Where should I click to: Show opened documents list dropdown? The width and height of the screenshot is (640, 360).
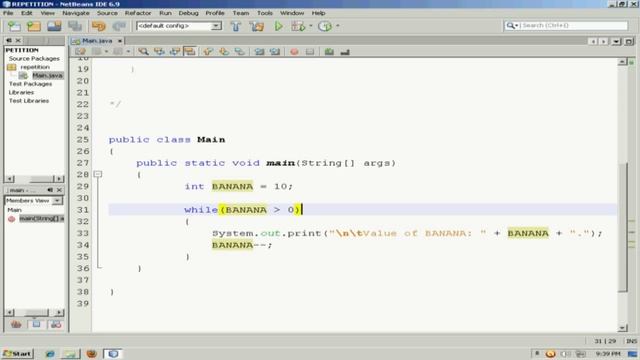(x=616, y=41)
